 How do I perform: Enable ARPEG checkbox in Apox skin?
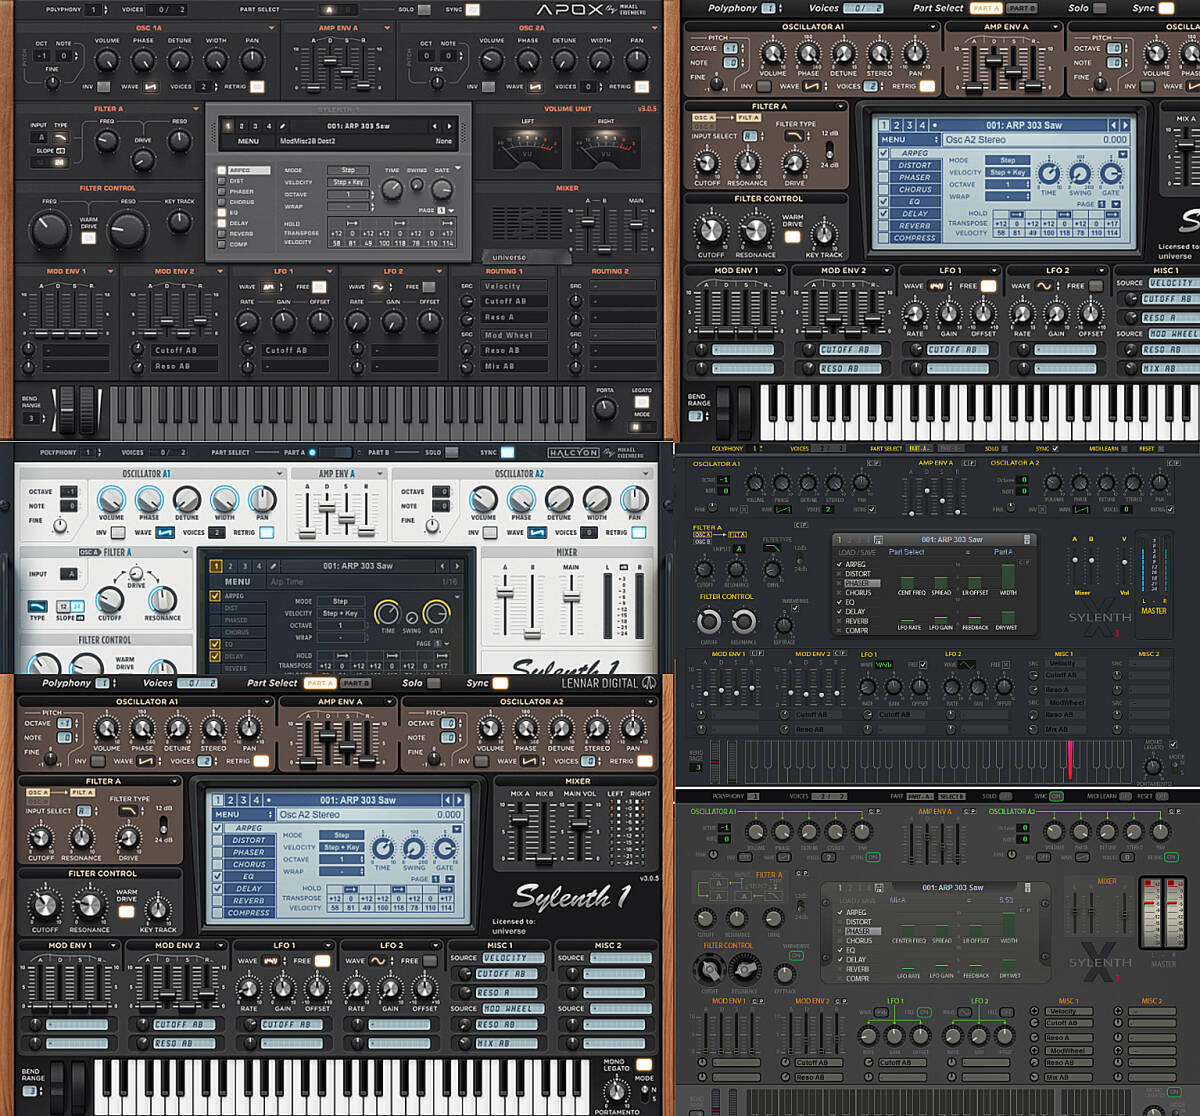[222, 171]
